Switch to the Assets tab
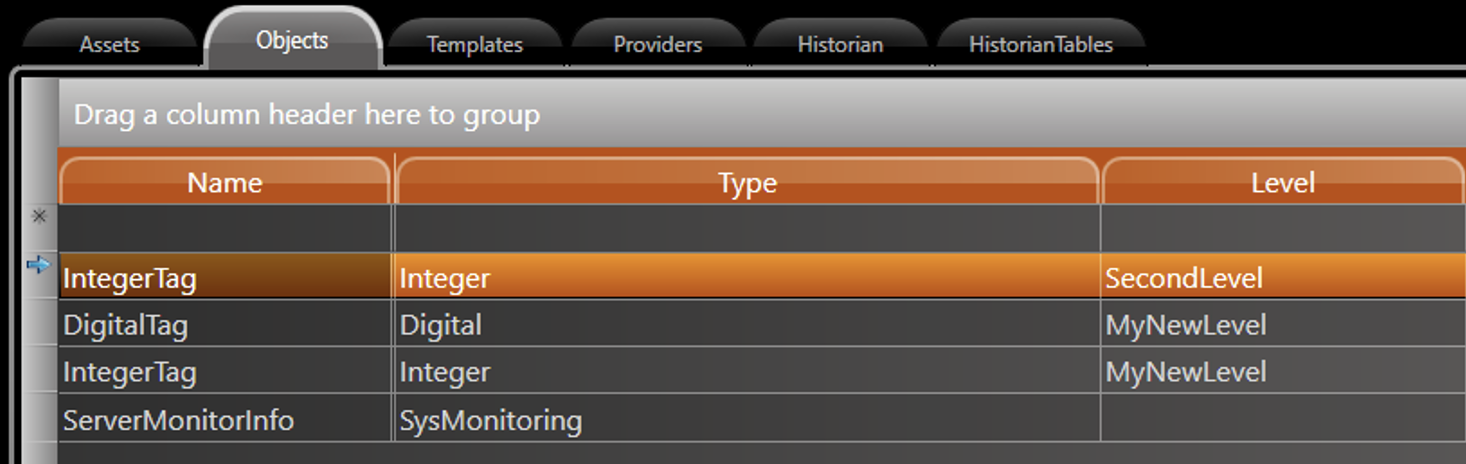Screen dimensions: 1466x464 (109, 45)
